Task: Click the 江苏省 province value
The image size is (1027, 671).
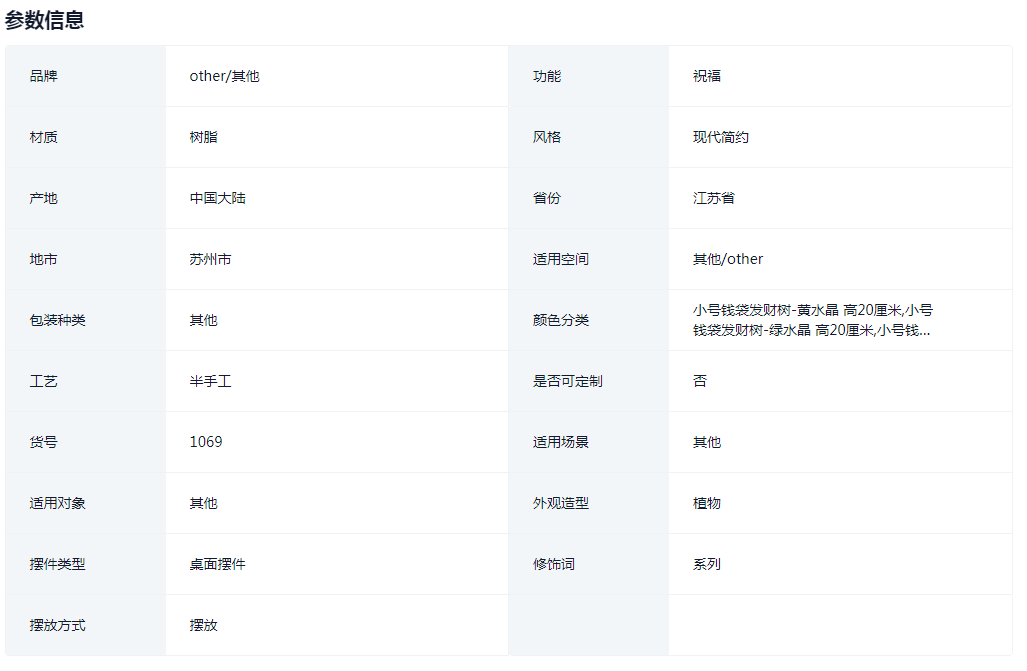Action: 713,197
